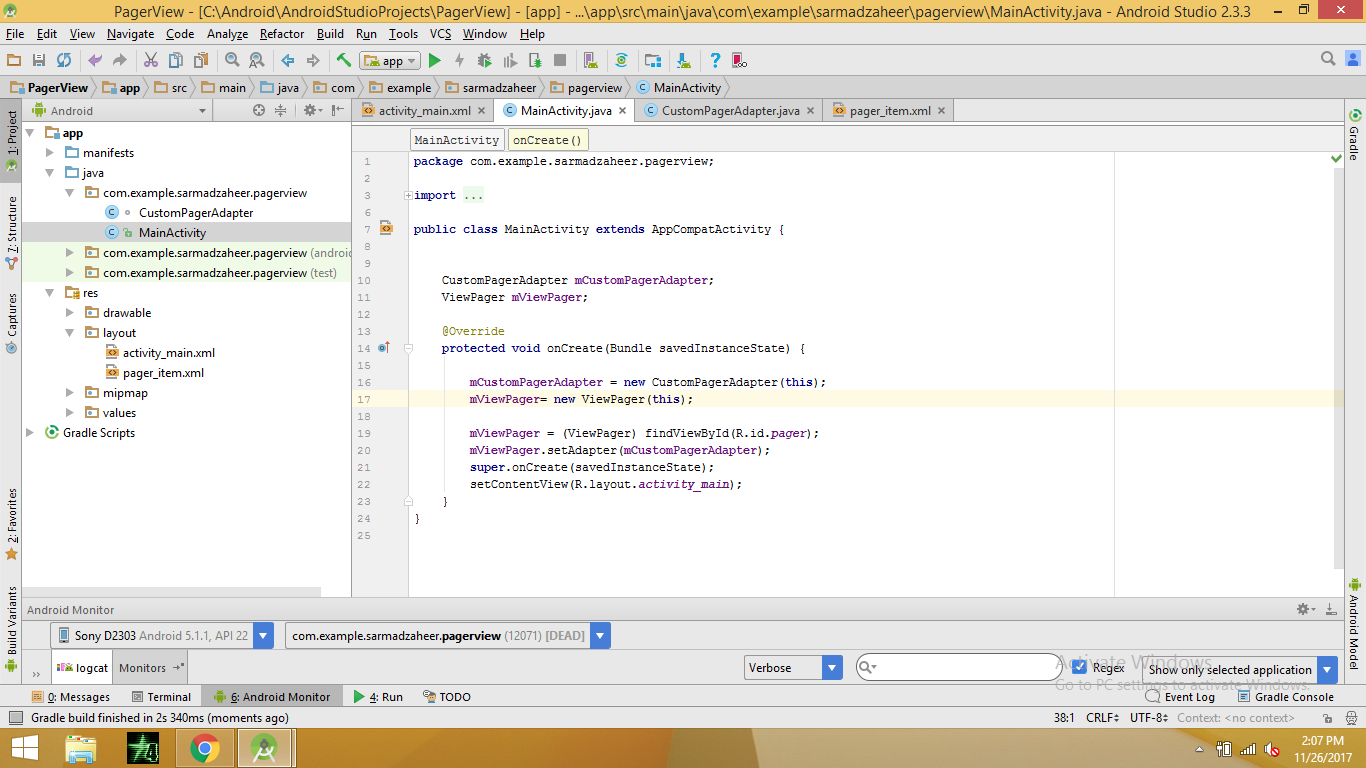Click the Chrome taskbar icon
1366x768 pixels.
[x=205, y=748]
